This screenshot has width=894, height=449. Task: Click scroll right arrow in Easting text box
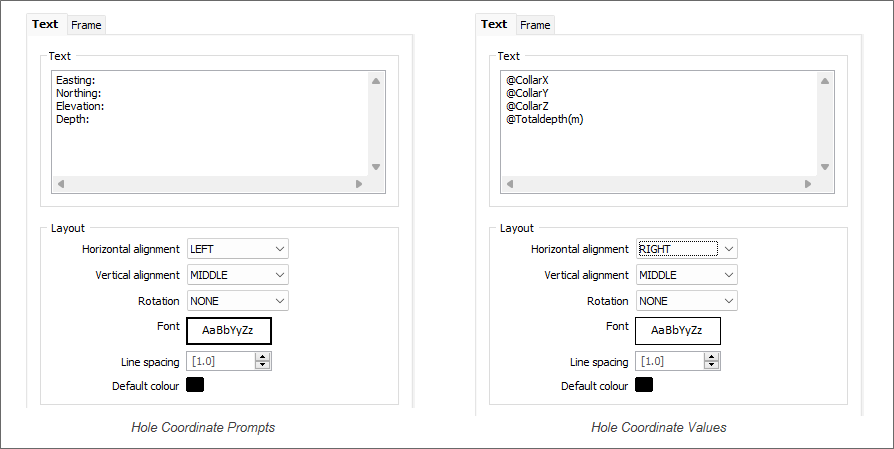[359, 183]
